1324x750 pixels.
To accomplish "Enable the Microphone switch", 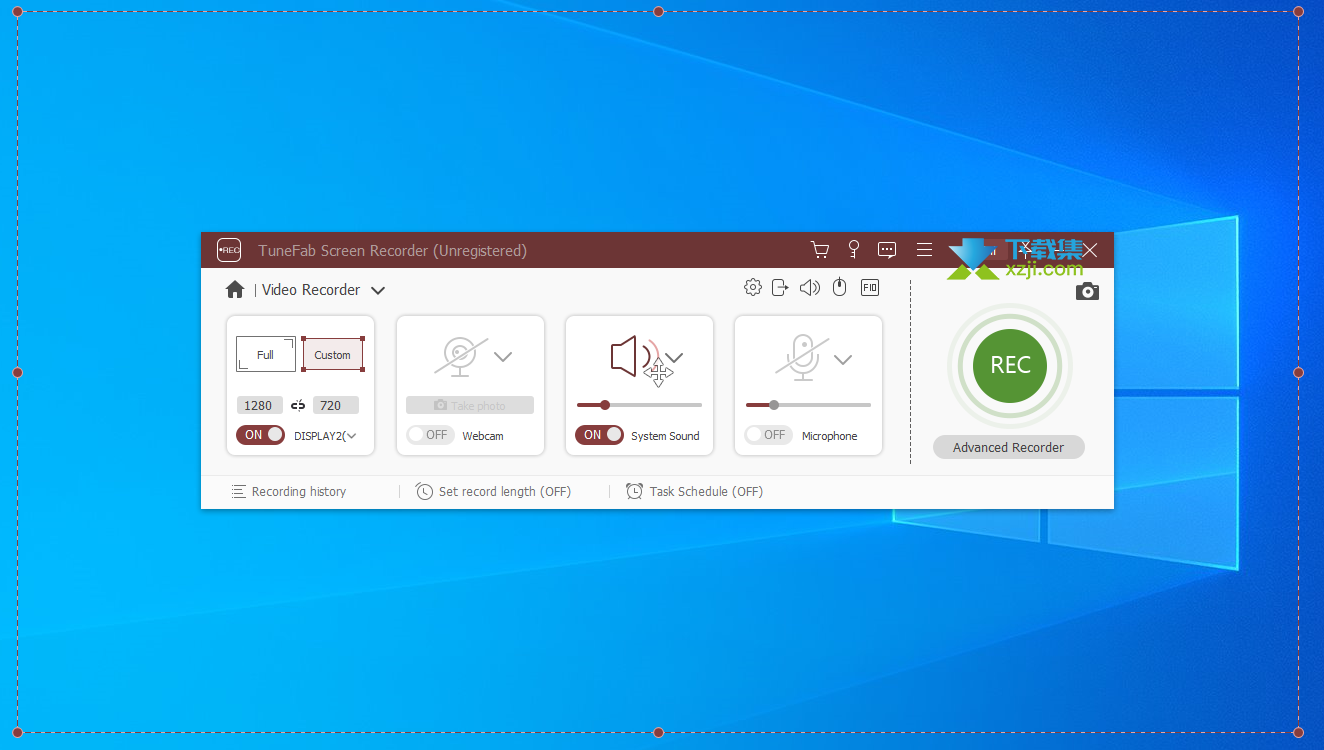I will (x=768, y=435).
